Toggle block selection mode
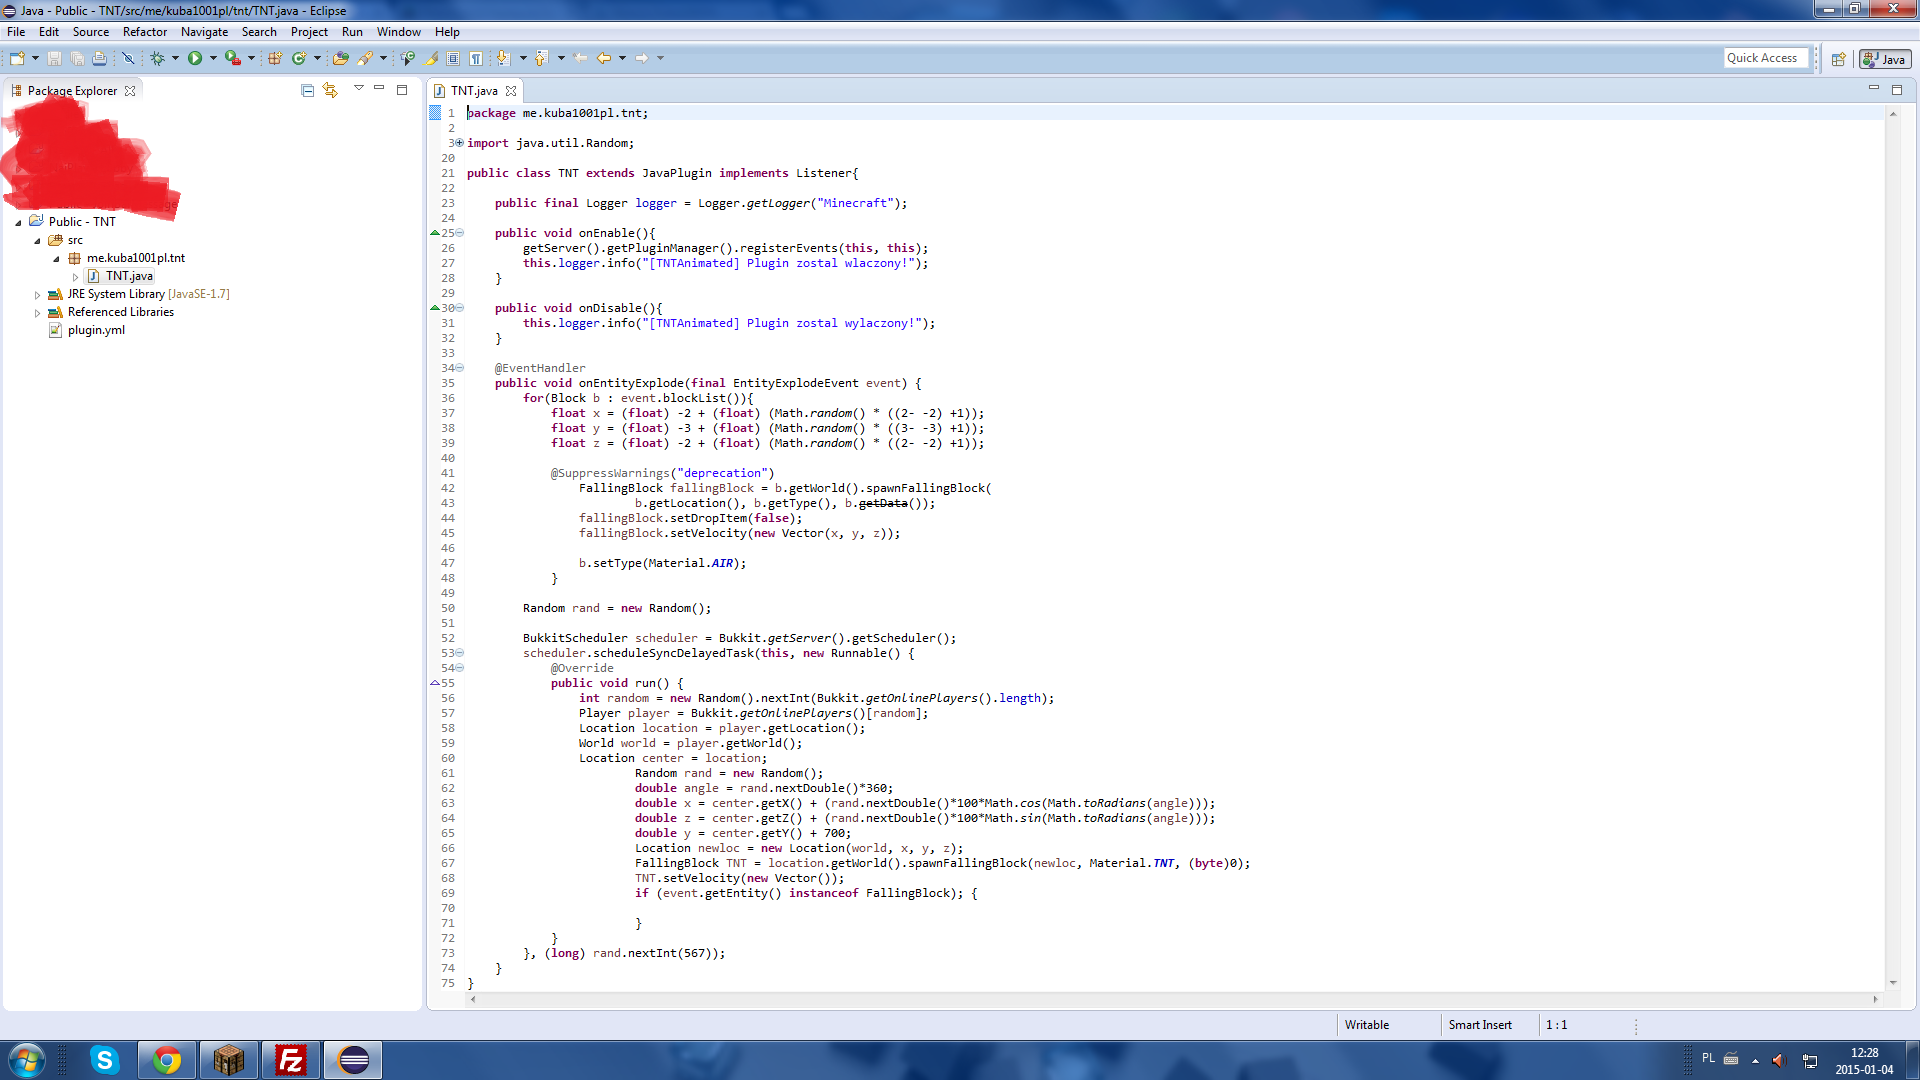The height and width of the screenshot is (1080, 1920). click(x=453, y=58)
